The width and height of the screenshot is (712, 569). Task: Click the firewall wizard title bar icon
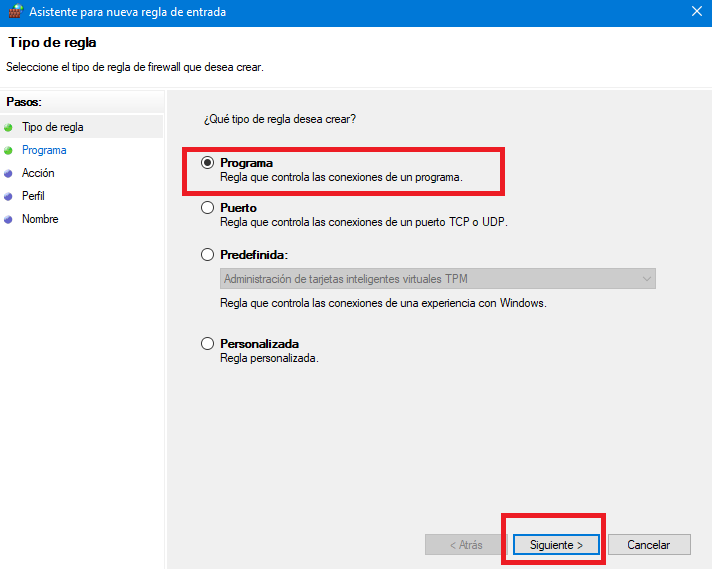point(15,11)
